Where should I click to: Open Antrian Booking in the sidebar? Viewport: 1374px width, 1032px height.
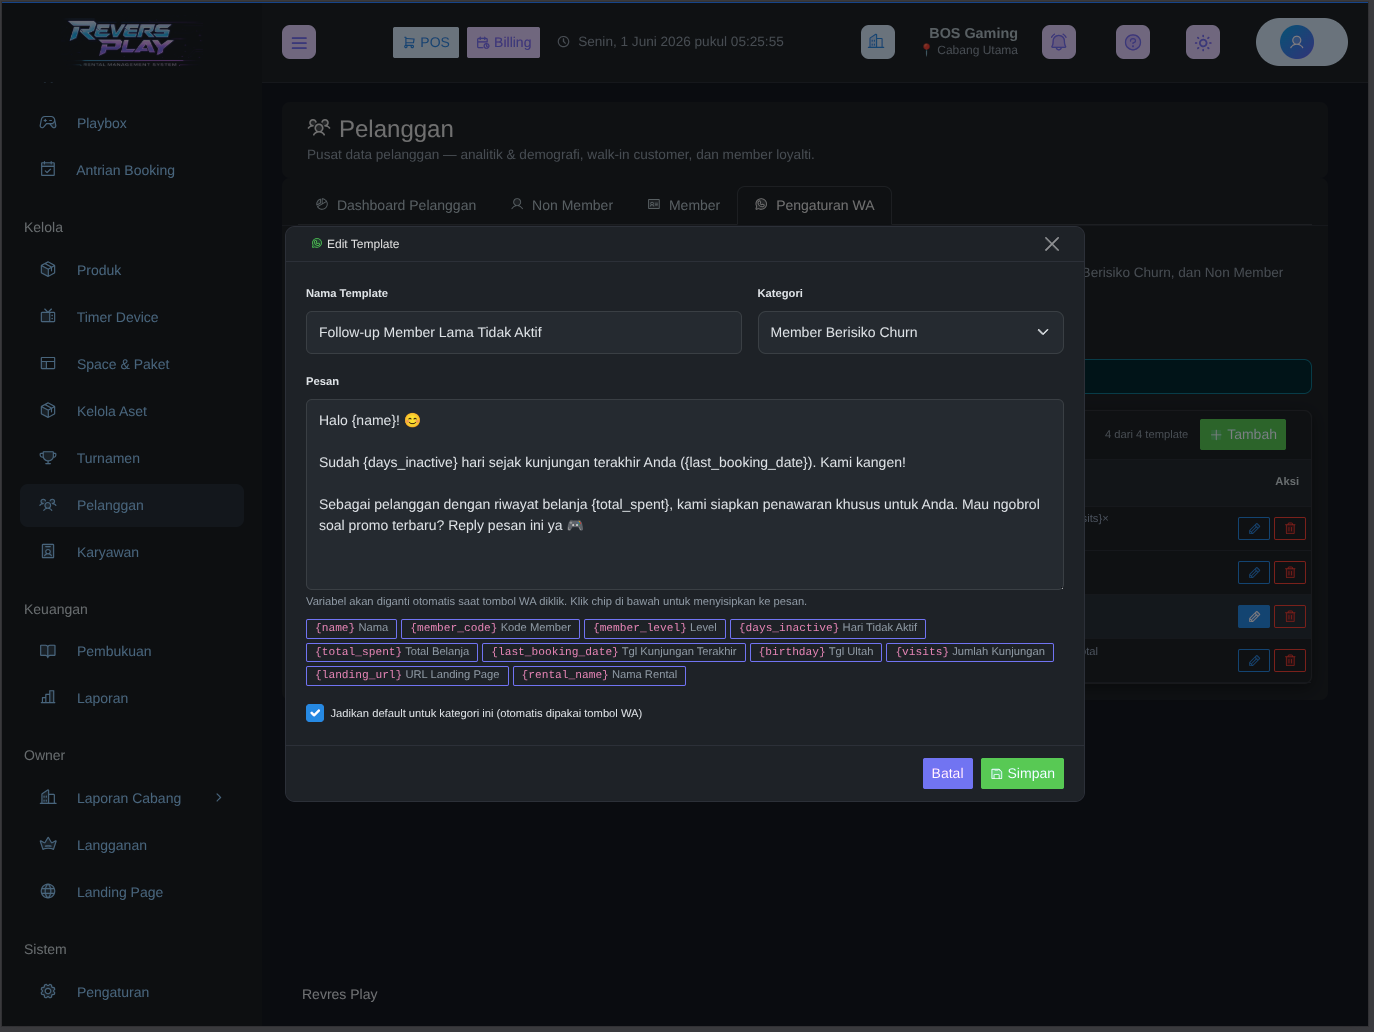pos(132,170)
